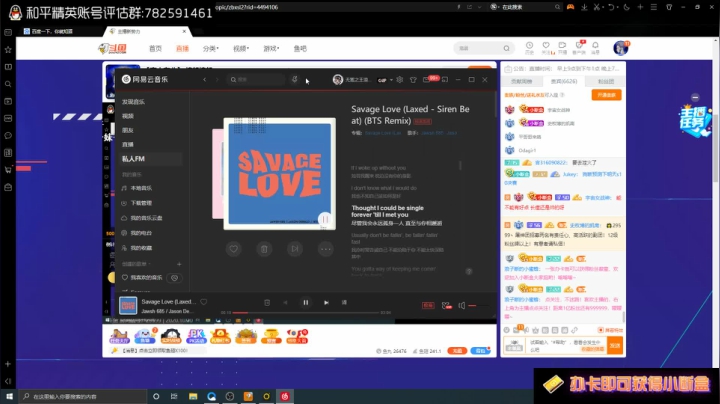Focus the NetEase Music search box
This screenshot has width=720, height=404.
click(256, 79)
